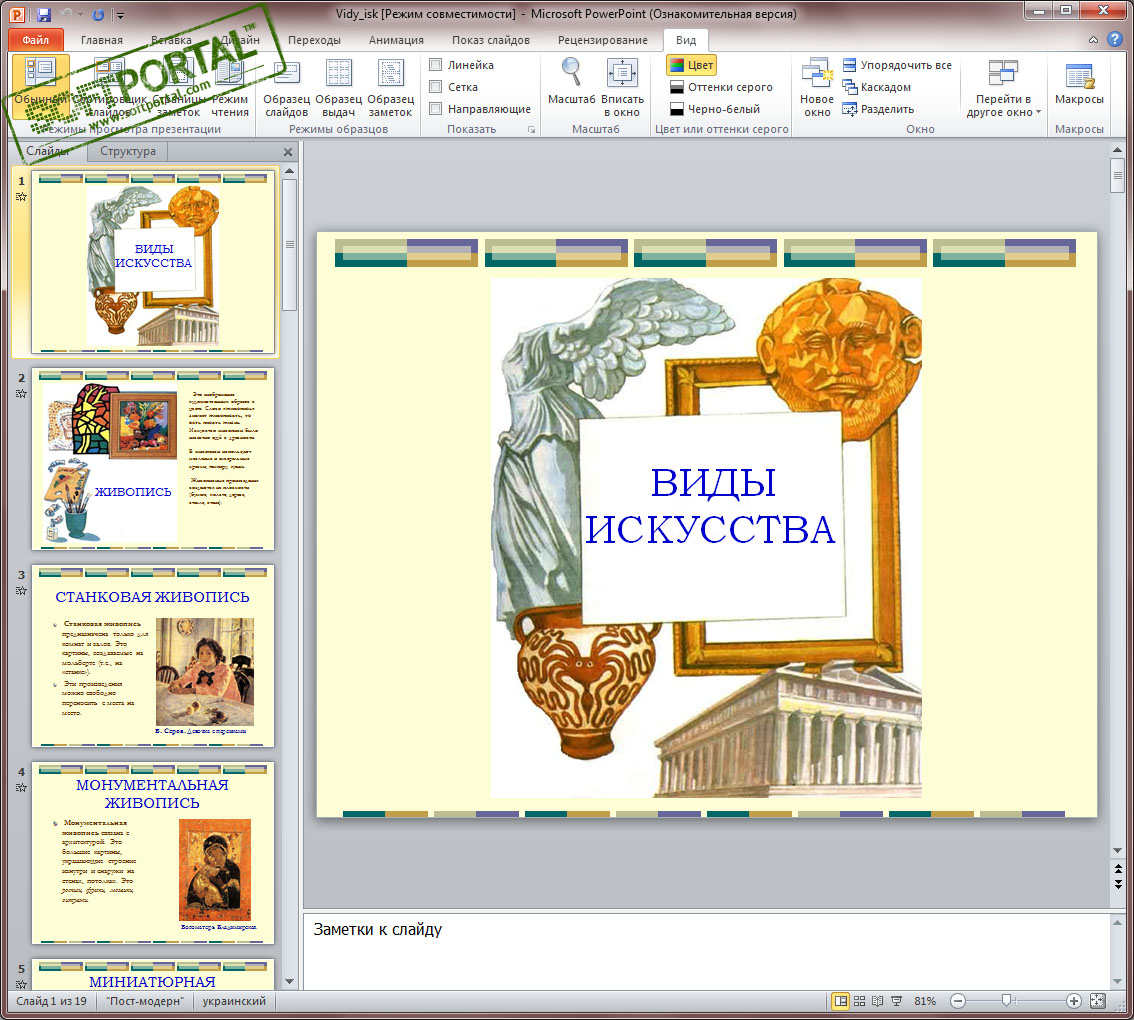This screenshot has width=1134, height=1020.
Task: Click in the Заметки к слайду notes field
Action: click(x=707, y=951)
